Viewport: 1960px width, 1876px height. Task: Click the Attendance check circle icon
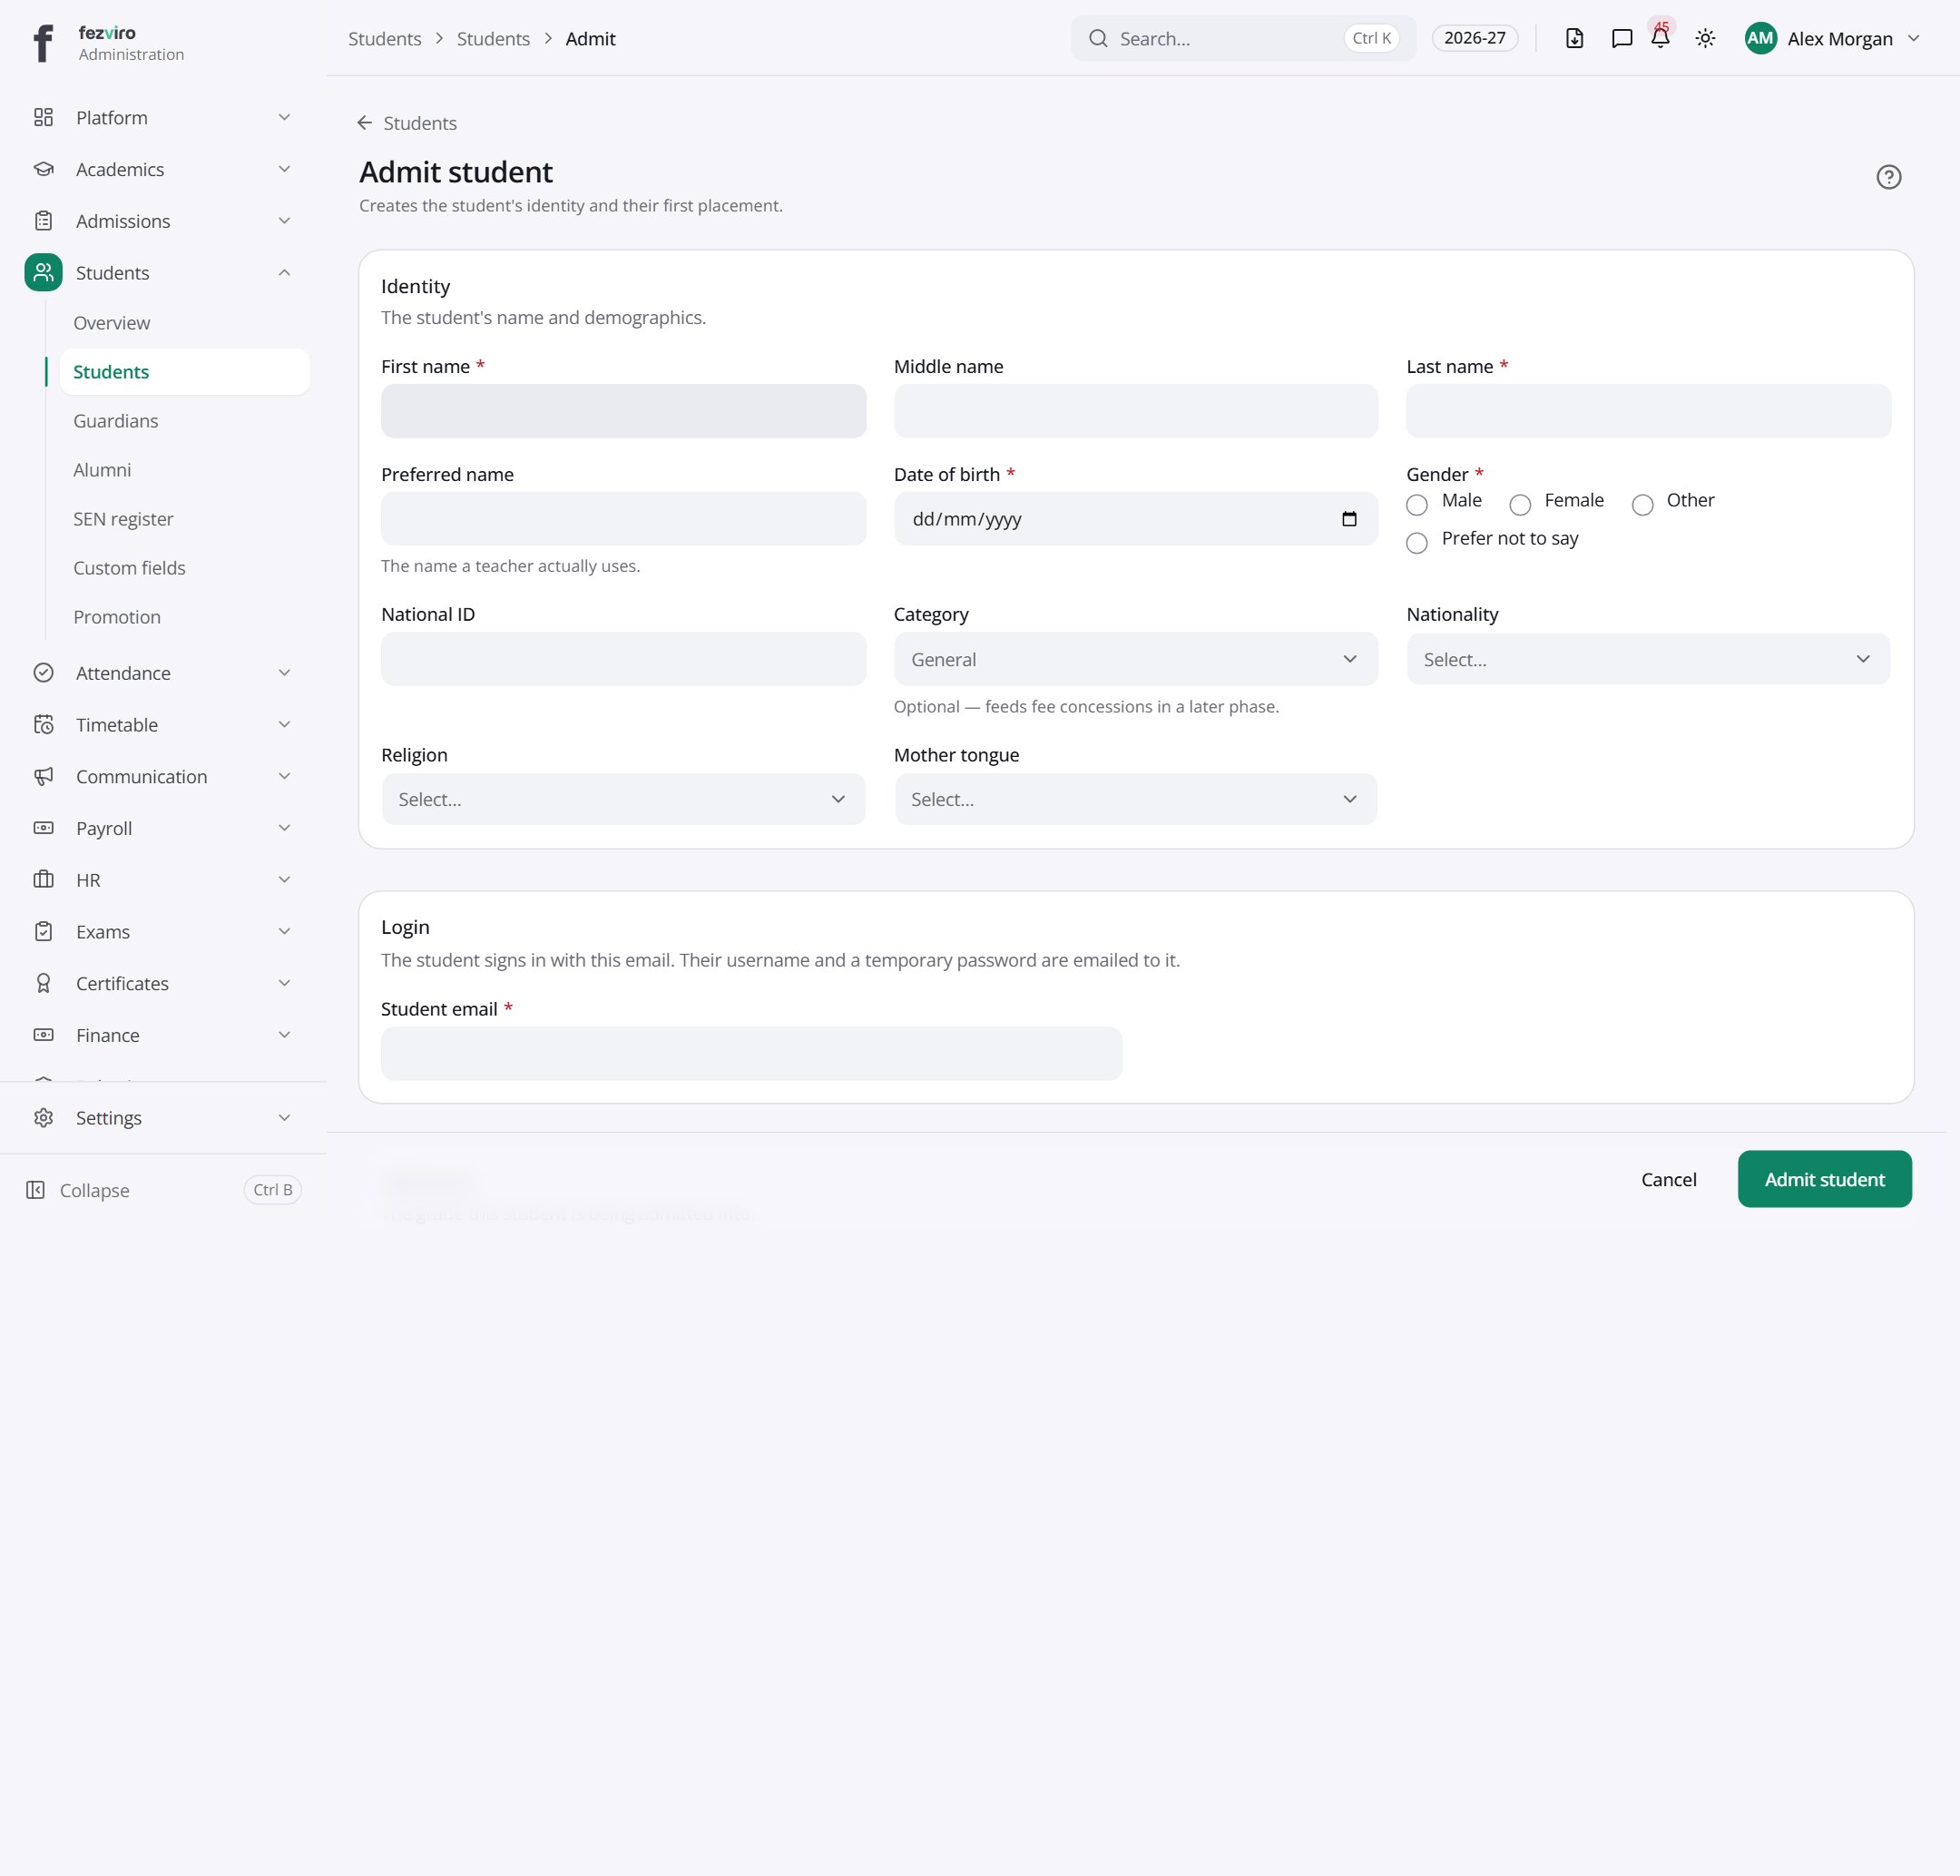[43, 673]
